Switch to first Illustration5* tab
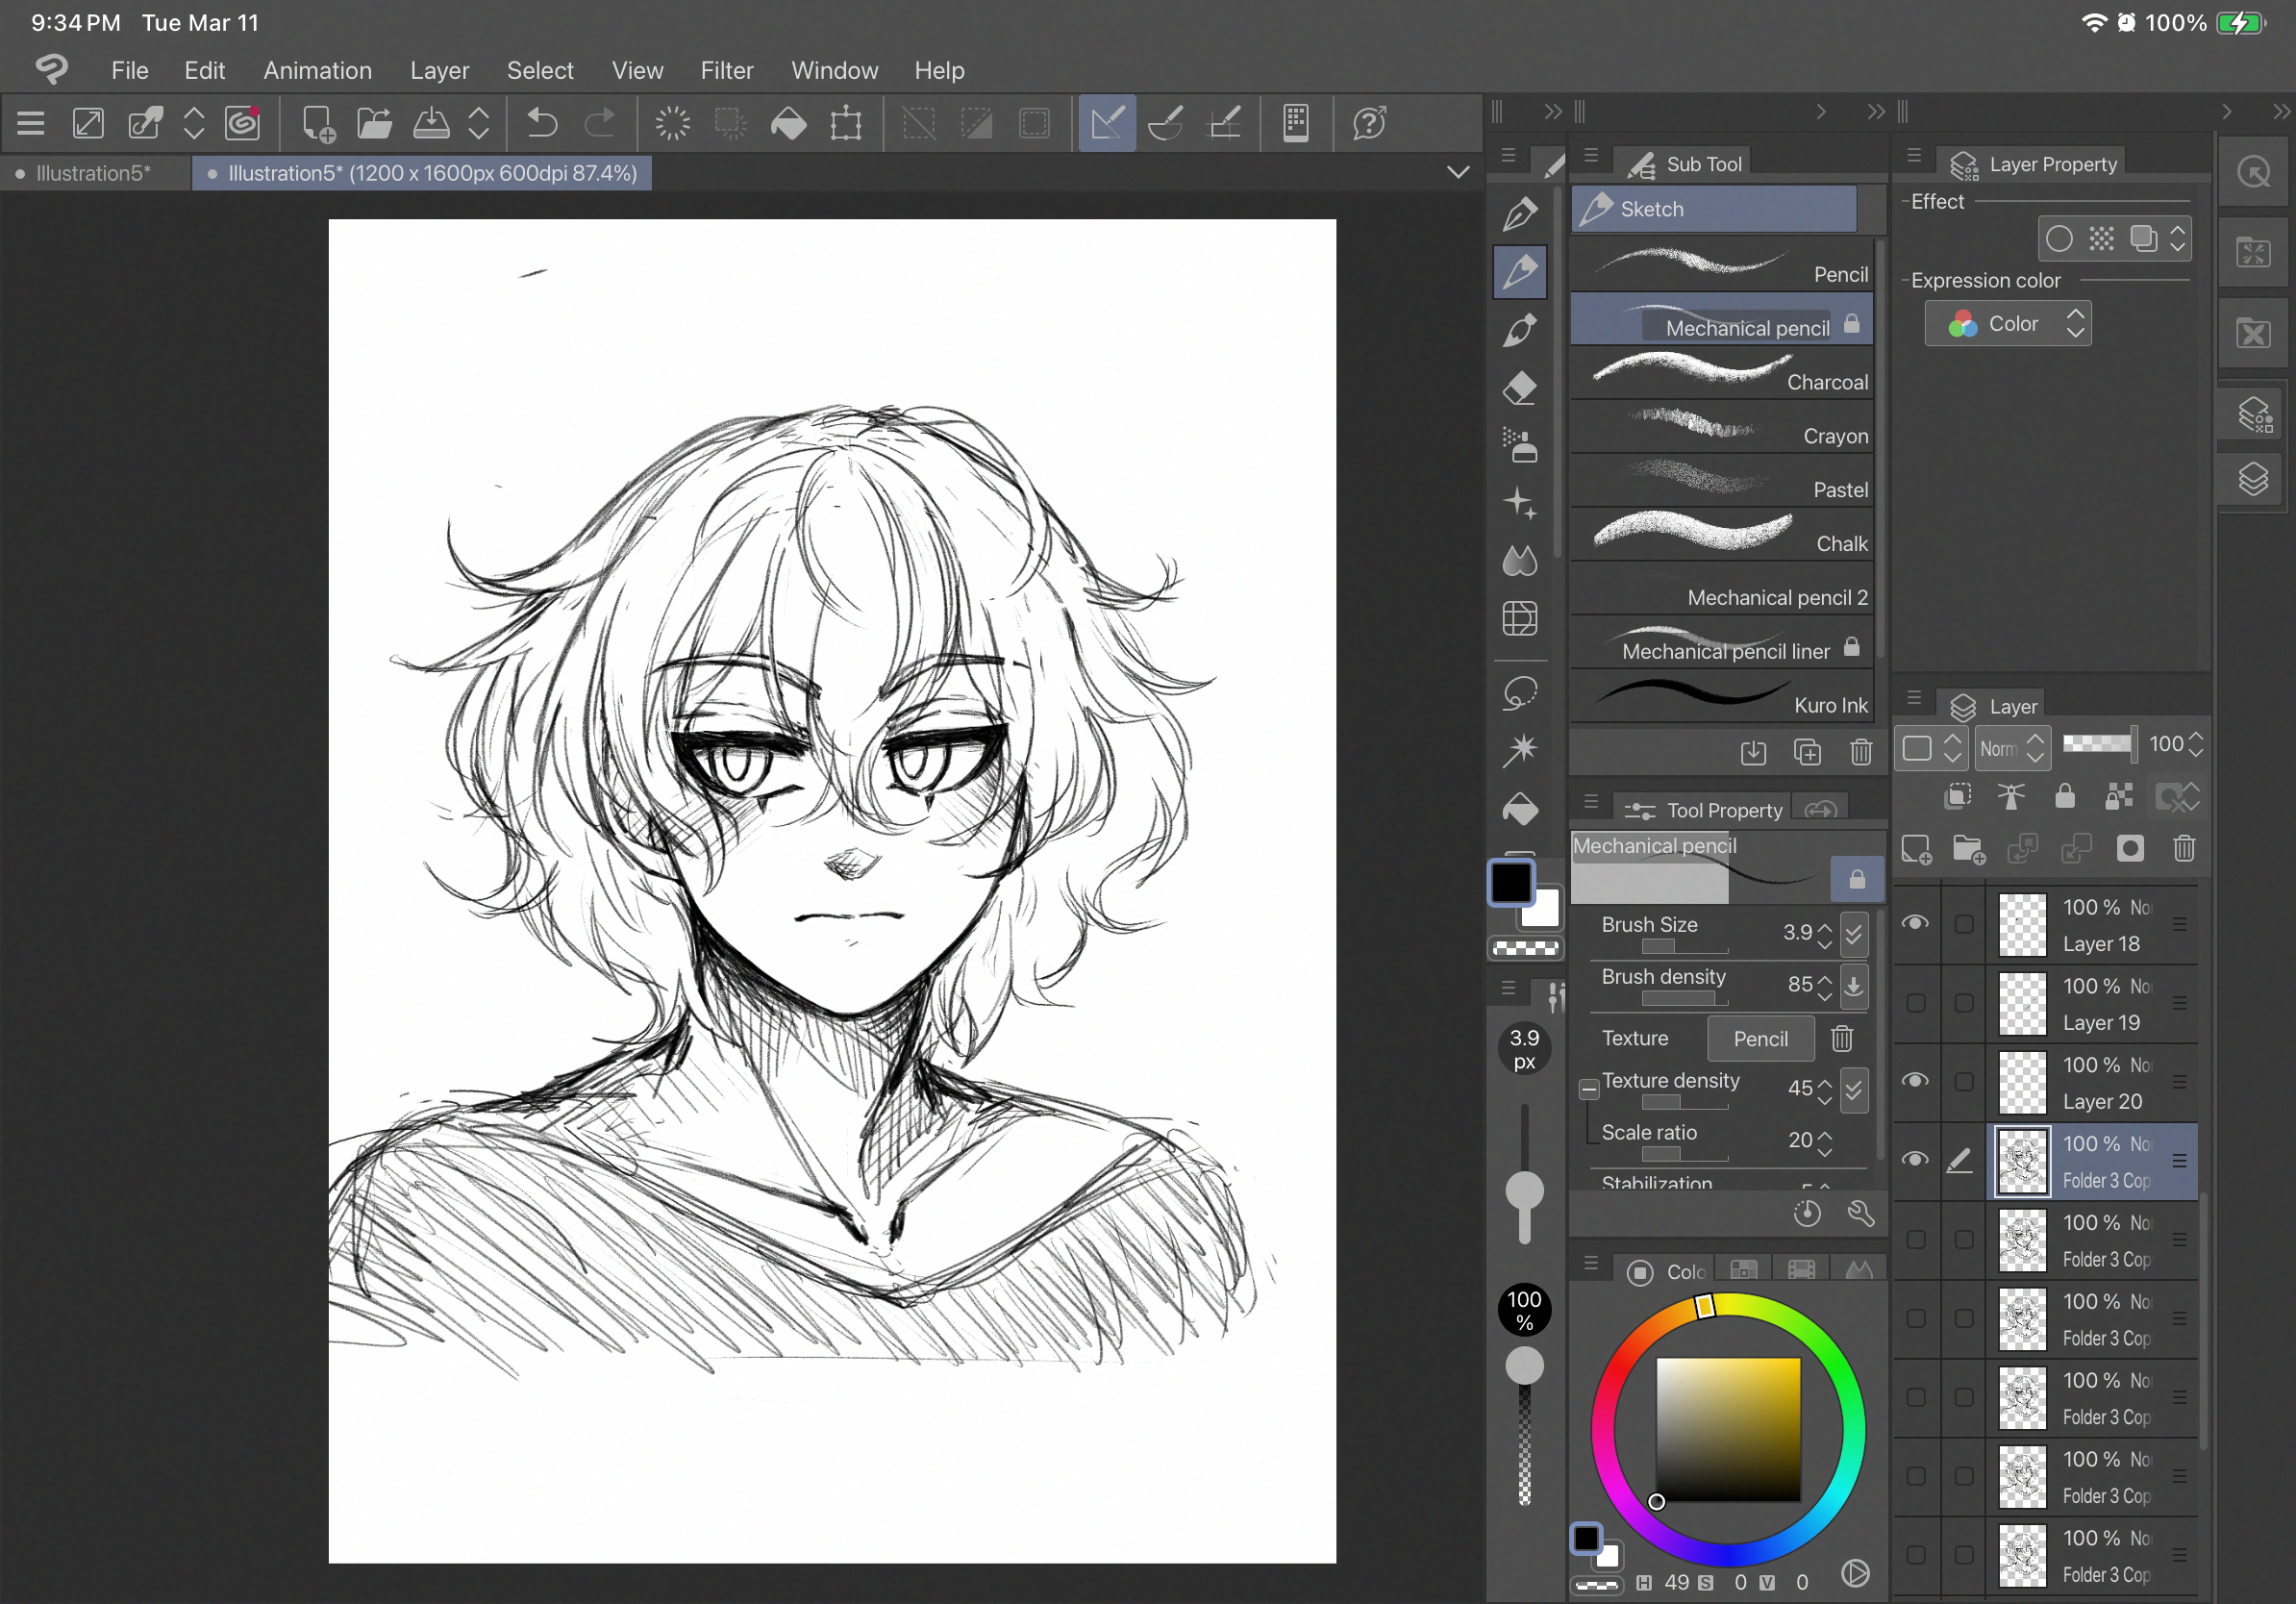This screenshot has height=1604, width=2296. pos(92,173)
